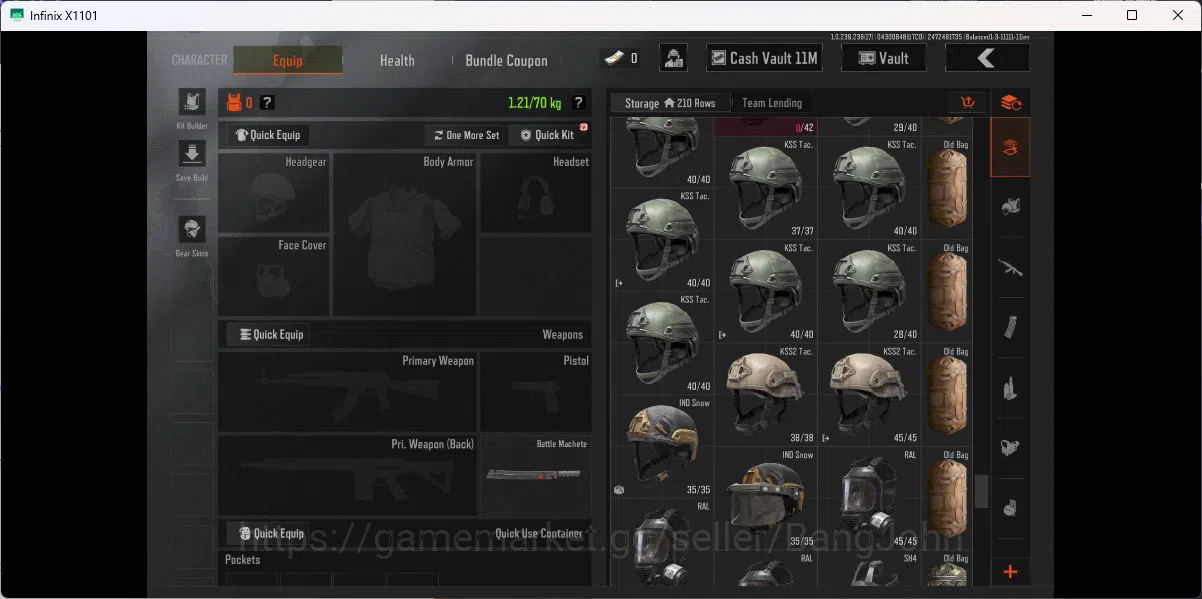Filter storage by grenade category icon
The height and width of the screenshot is (599, 1202).
(x=1010, y=506)
